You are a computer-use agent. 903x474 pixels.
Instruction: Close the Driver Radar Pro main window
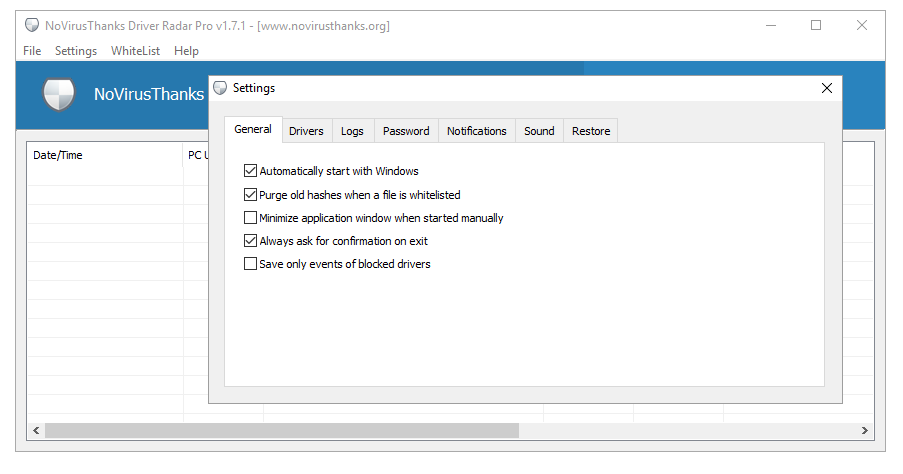tap(862, 25)
